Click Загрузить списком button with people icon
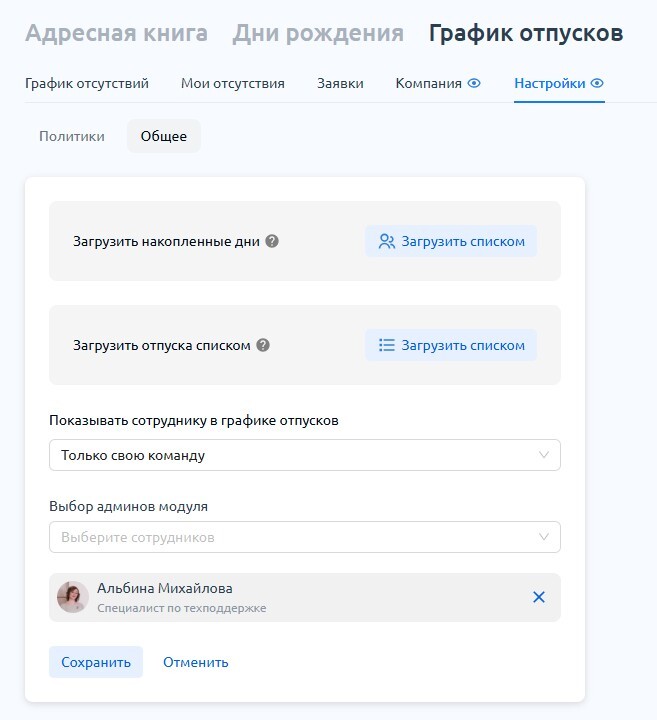Image resolution: width=657 pixels, height=720 pixels. pyautogui.click(x=451, y=241)
